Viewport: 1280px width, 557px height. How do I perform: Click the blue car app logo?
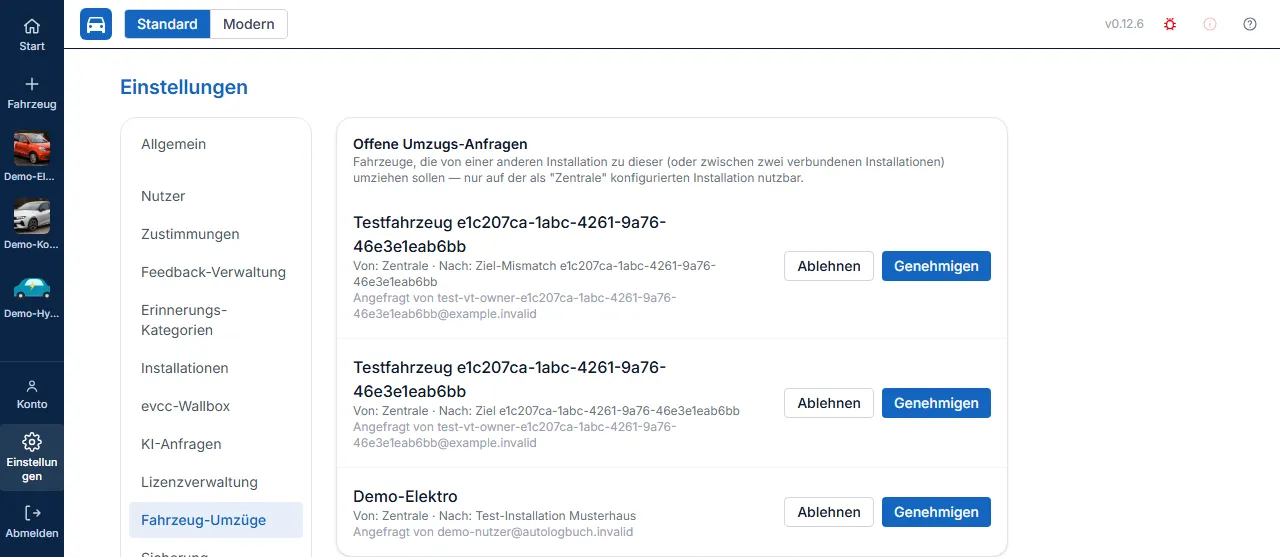96,24
